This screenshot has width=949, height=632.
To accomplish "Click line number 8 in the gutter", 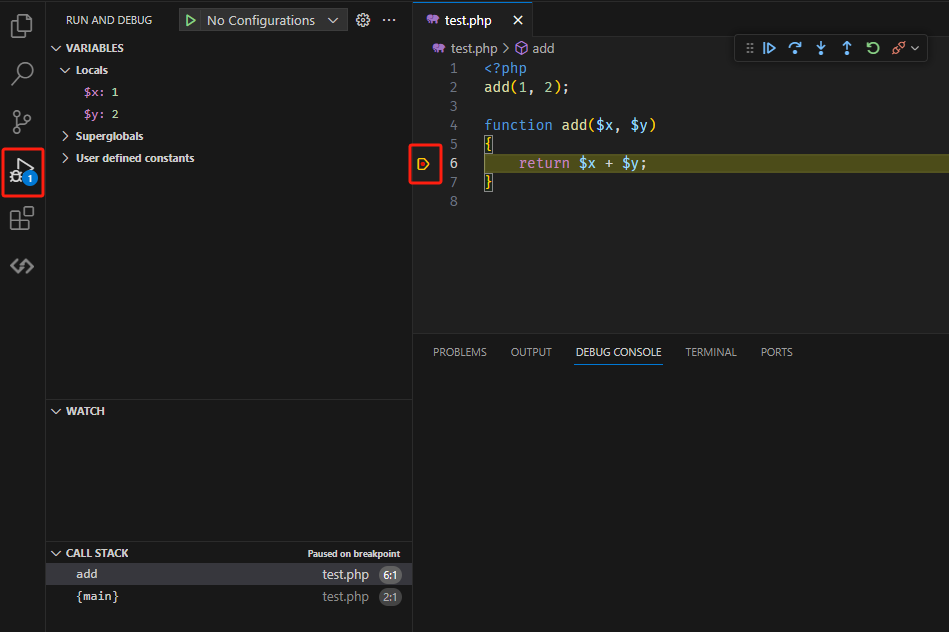I will tap(453, 202).
